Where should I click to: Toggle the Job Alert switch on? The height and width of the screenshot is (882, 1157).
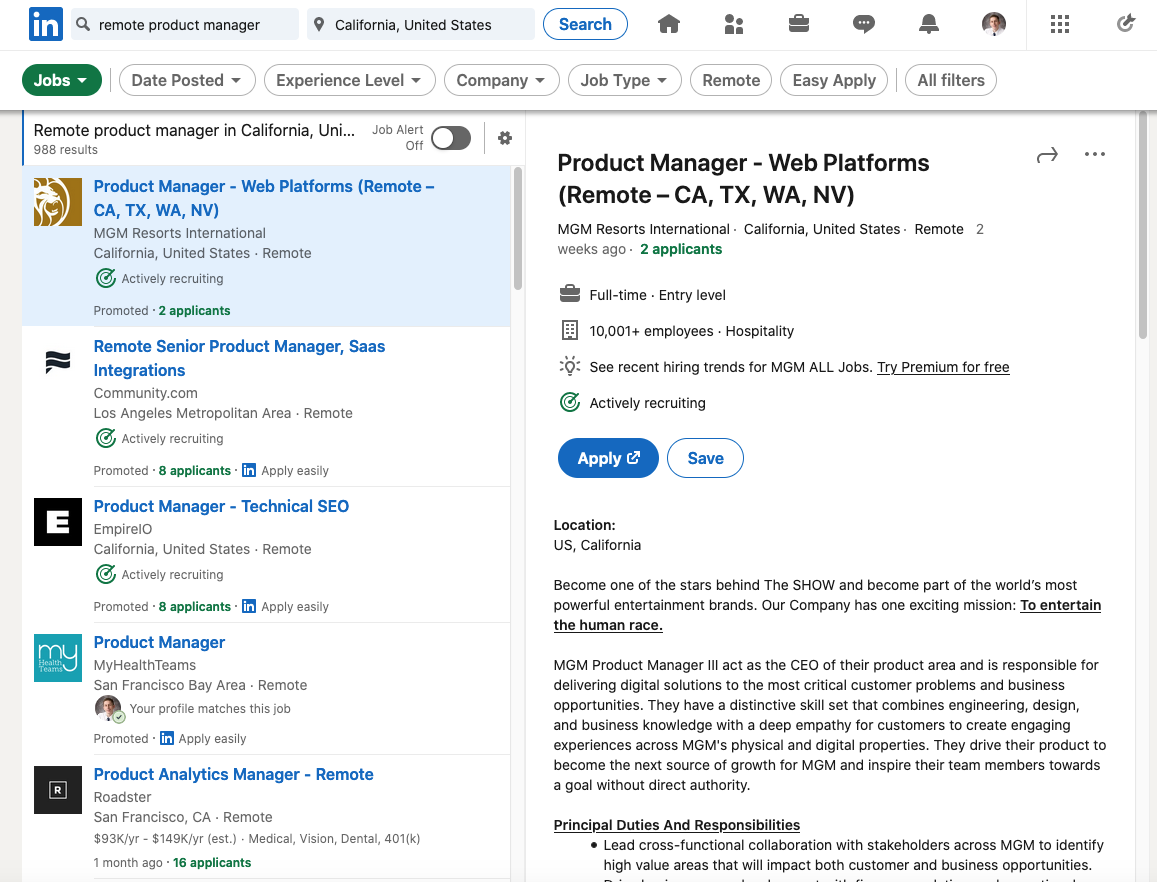pyautogui.click(x=451, y=138)
